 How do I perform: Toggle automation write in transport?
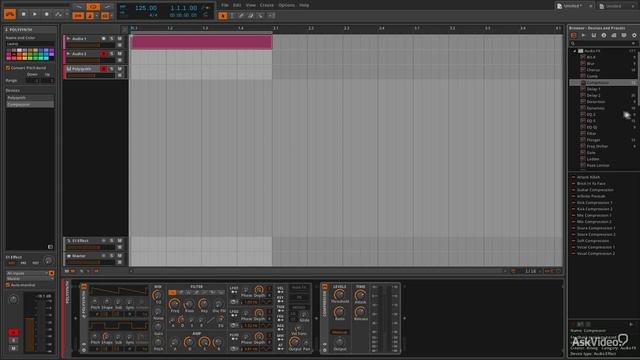click(x=58, y=14)
